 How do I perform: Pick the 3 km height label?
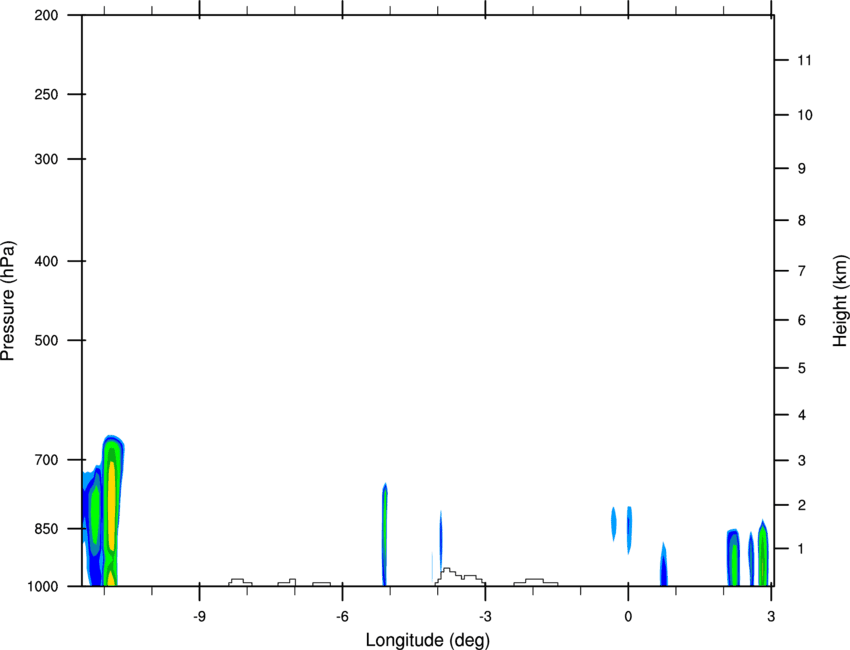(801, 461)
